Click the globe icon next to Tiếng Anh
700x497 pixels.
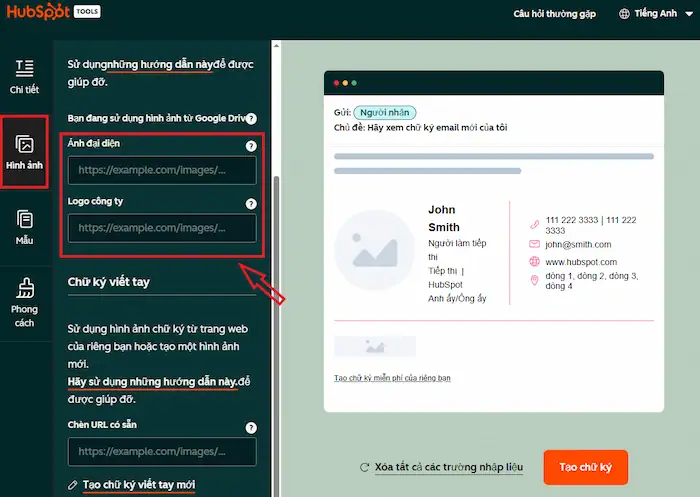[626, 14]
